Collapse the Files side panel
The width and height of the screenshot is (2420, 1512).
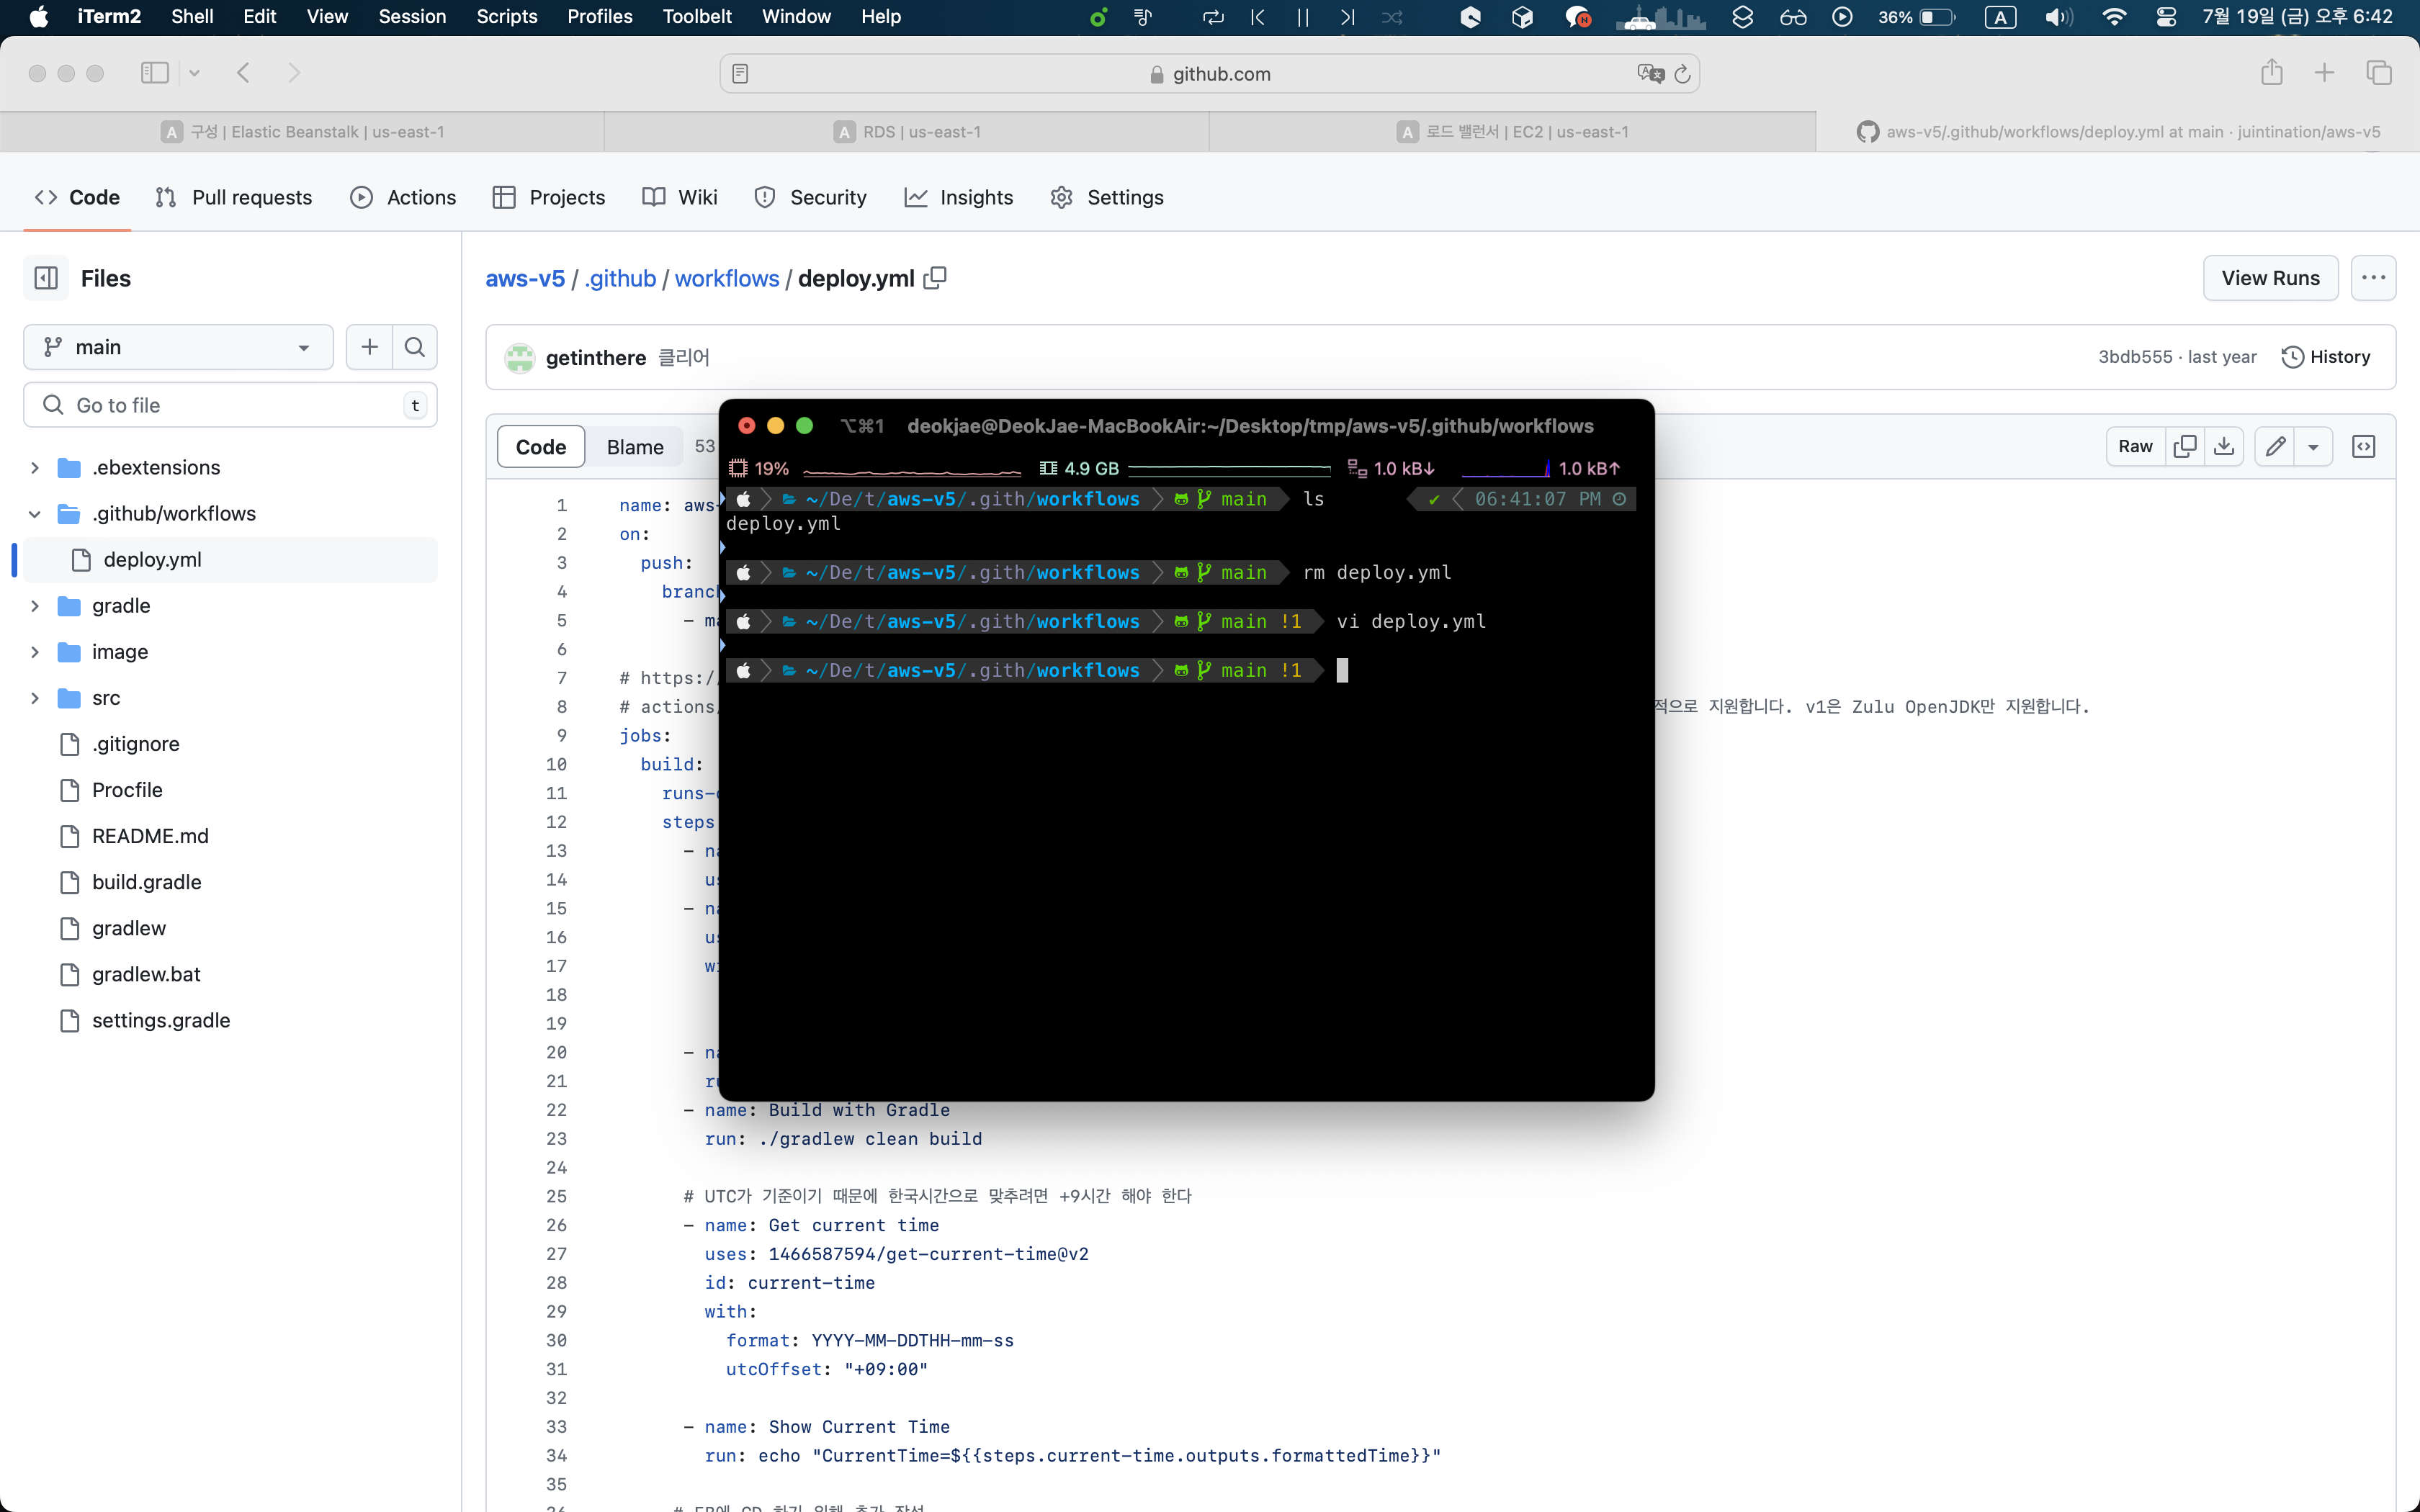click(x=46, y=278)
